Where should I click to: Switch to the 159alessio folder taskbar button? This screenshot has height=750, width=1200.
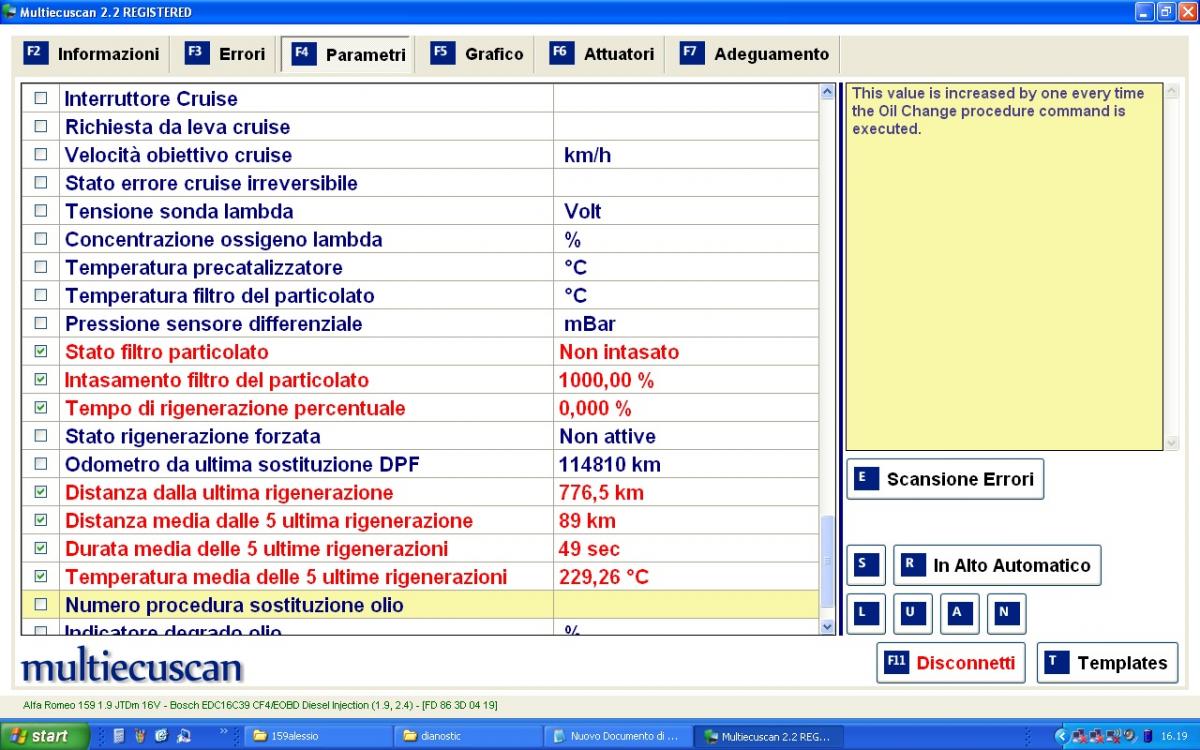[319, 736]
